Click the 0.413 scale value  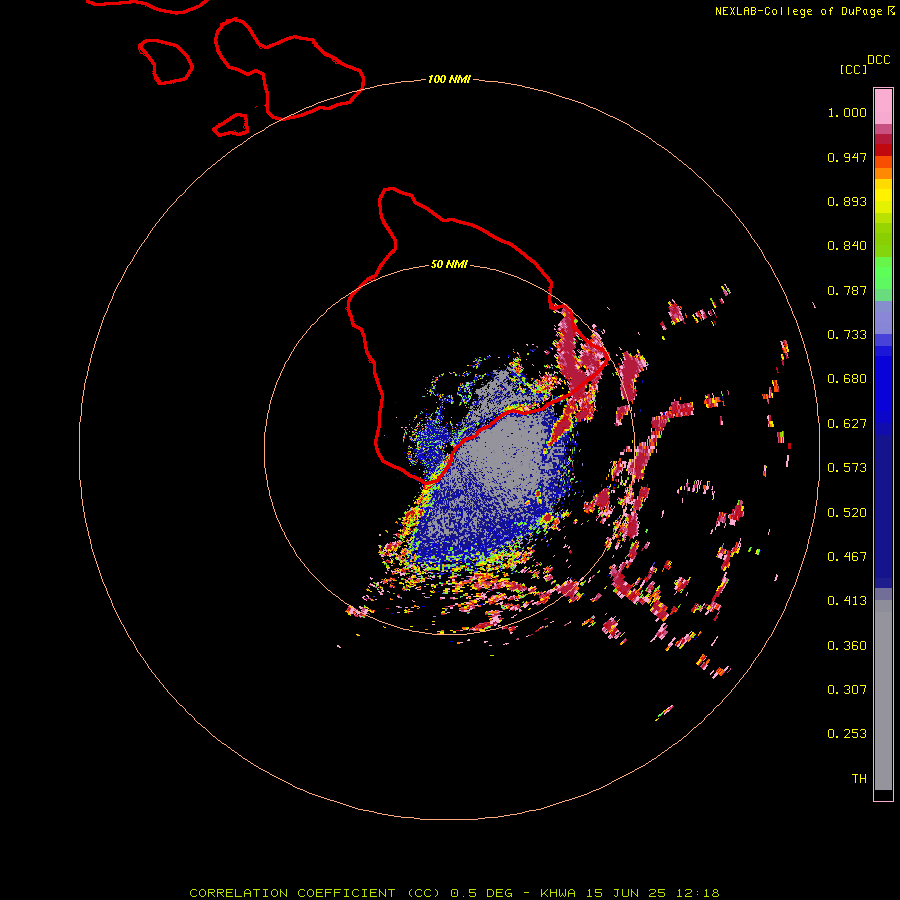pos(847,601)
